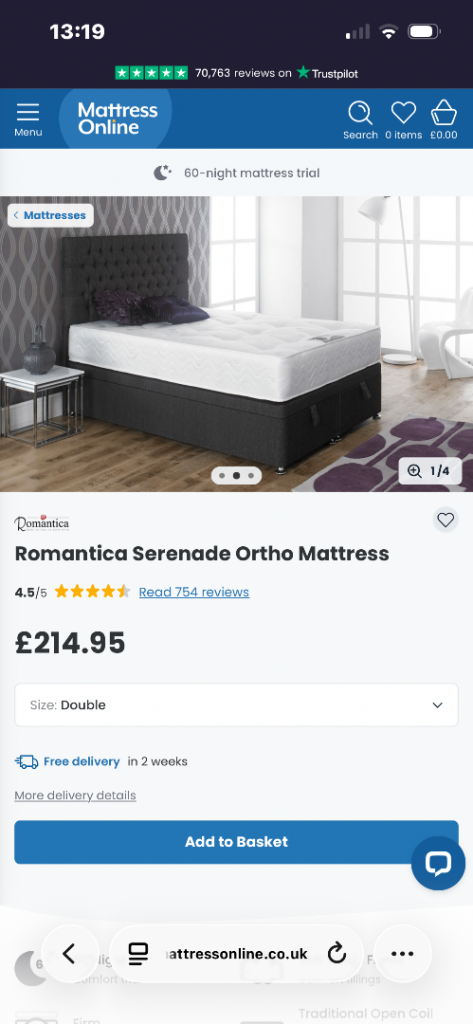The width and height of the screenshot is (473, 1024).
Task: Go back to Mattresses breadcrumb
Action: [50, 215]
